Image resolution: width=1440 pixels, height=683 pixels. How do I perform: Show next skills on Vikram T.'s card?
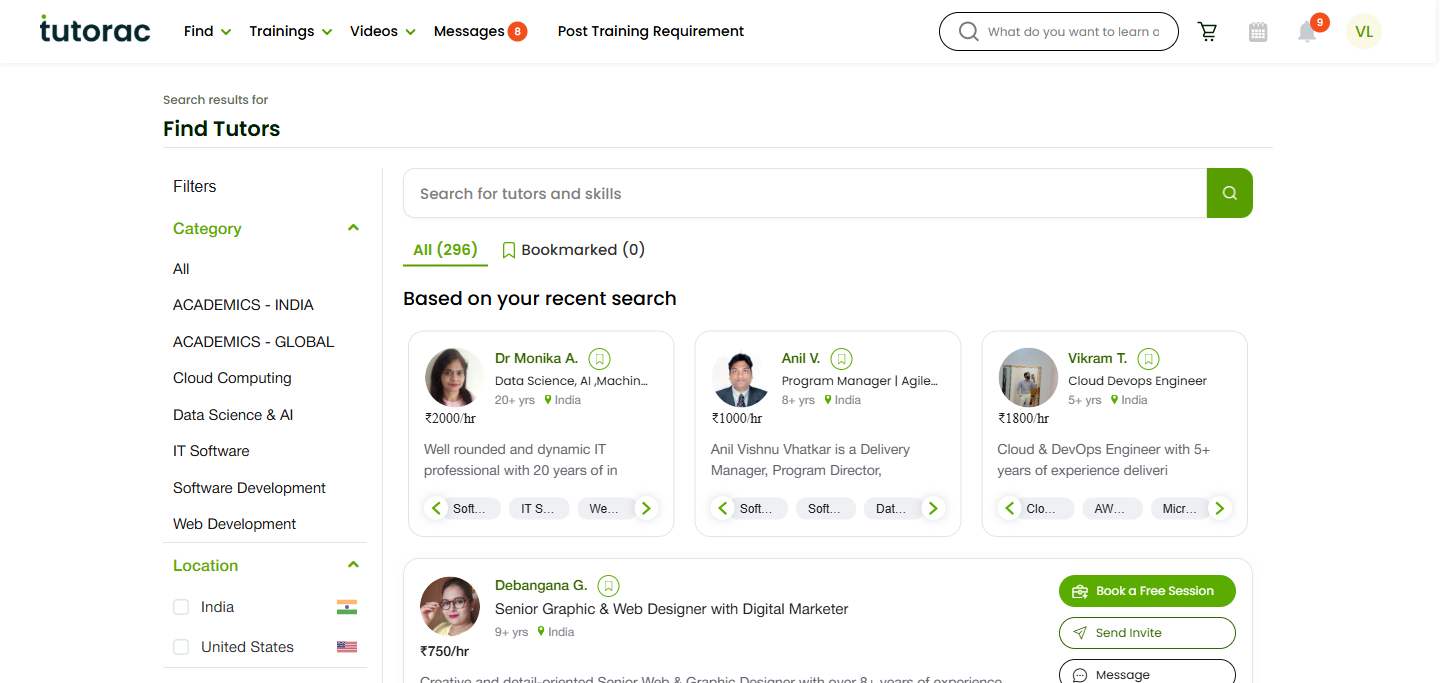point(1219,508)
